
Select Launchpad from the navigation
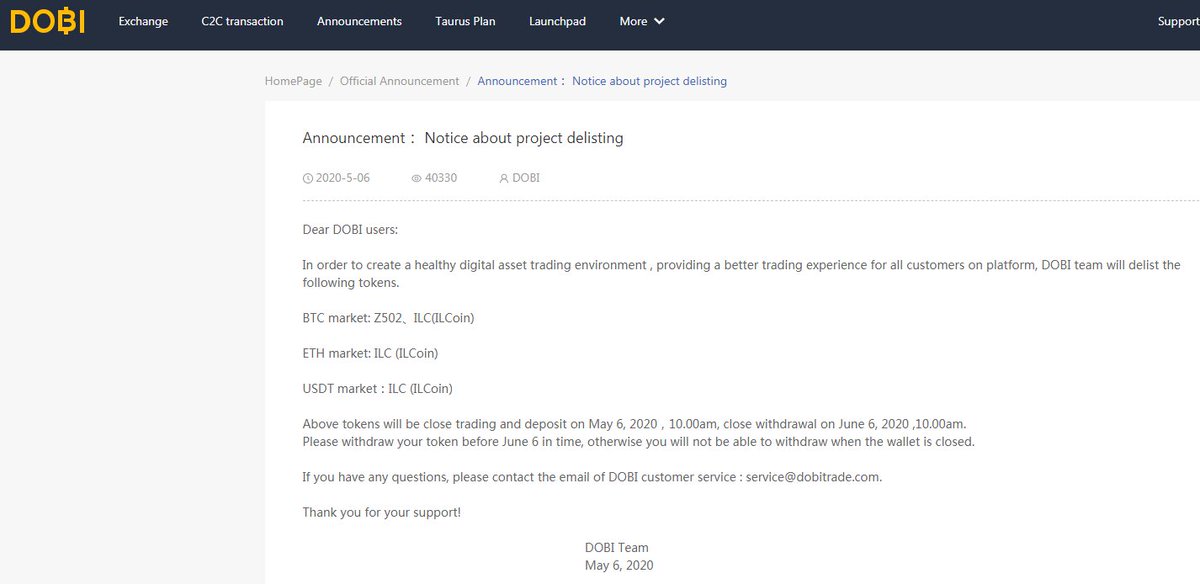click(x=557, y=20)
